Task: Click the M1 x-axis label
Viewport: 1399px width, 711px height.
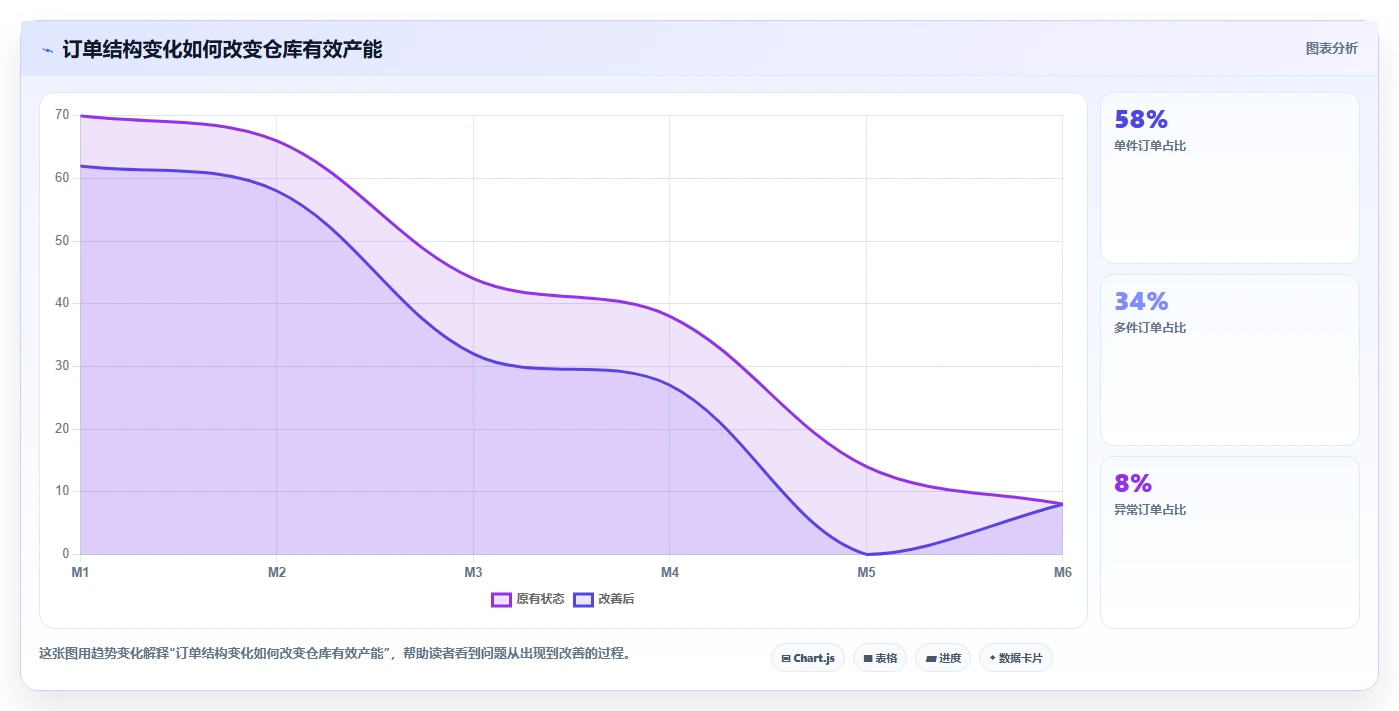Action: click(80, 572)
